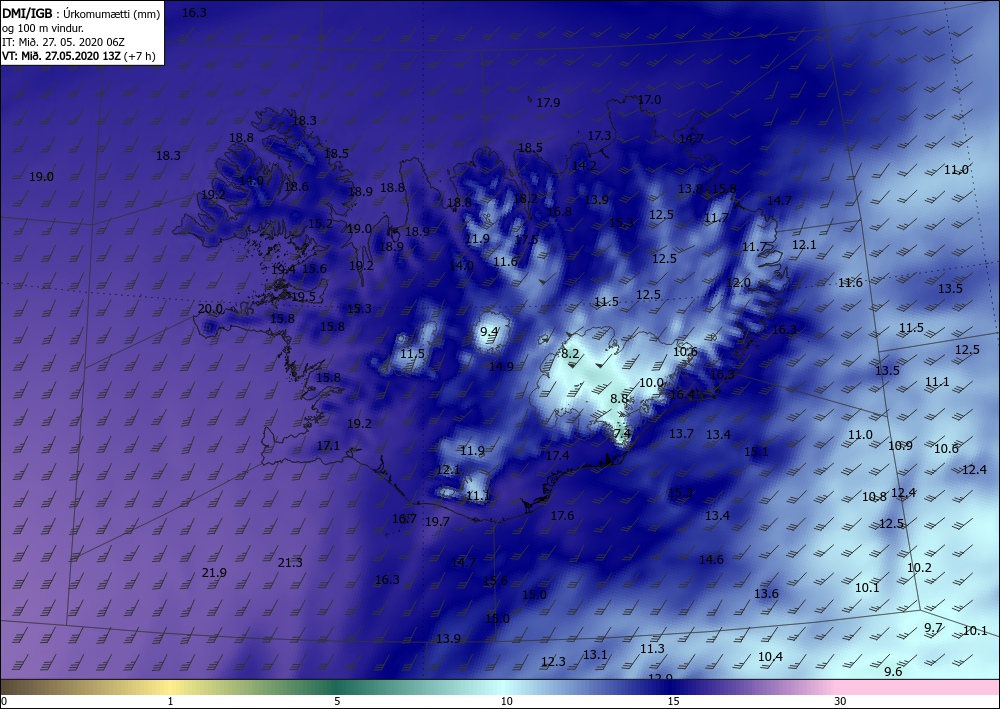Click the value '9.7' on the map

coord(933,627)
